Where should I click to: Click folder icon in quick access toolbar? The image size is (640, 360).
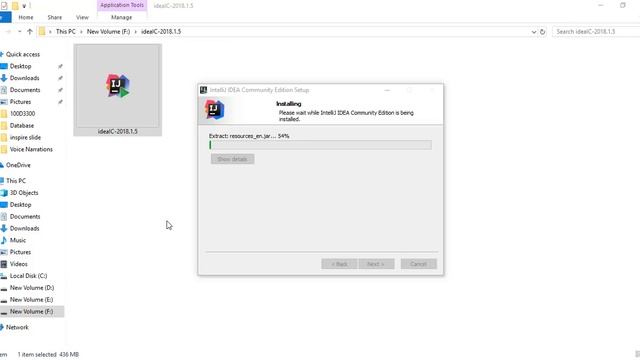click(x=15, y=6)
